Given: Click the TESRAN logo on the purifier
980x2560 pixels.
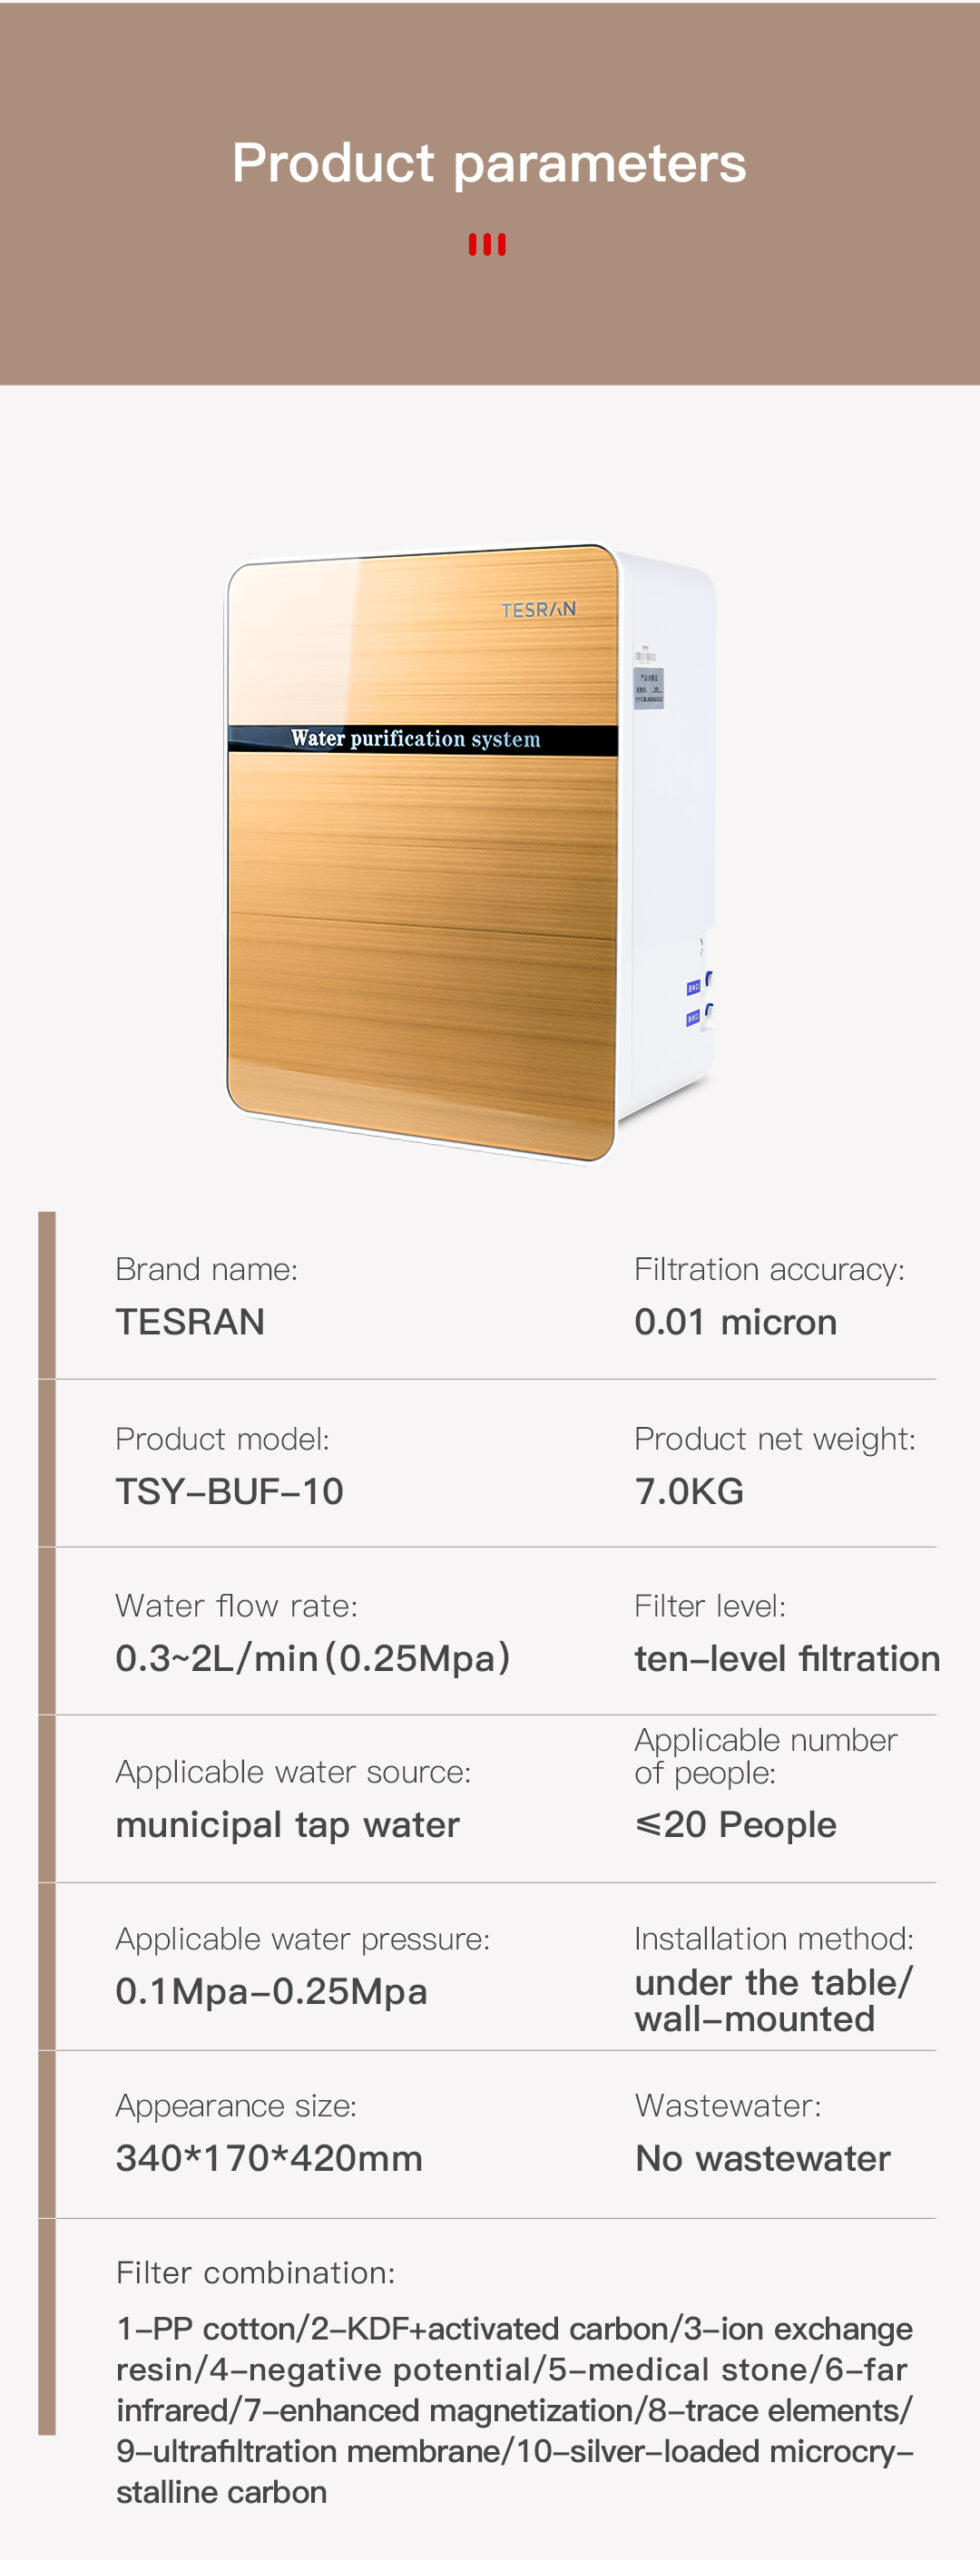Looking at the screenshot, I should 538,609.
